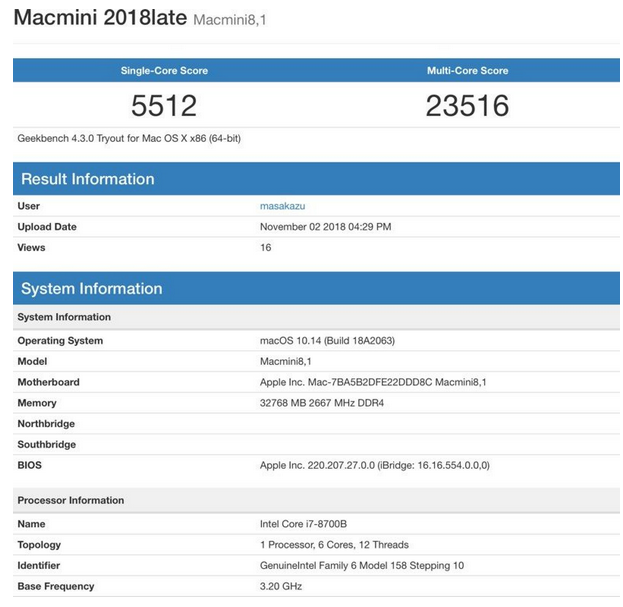623x607 pixels.
Task: Click the Identifier label
Action: [39, 565]
